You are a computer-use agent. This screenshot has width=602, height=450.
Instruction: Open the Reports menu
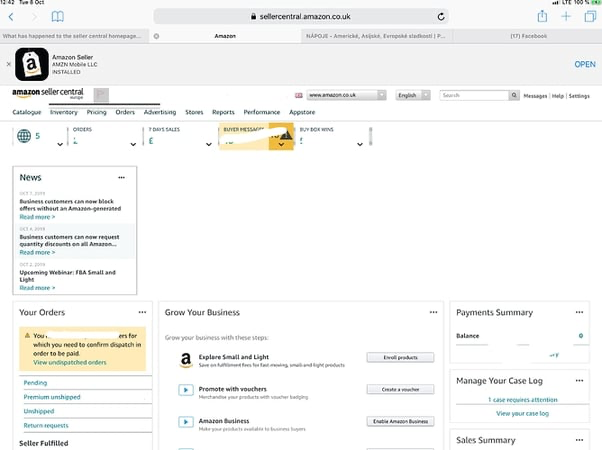click(x=223, y=112)
